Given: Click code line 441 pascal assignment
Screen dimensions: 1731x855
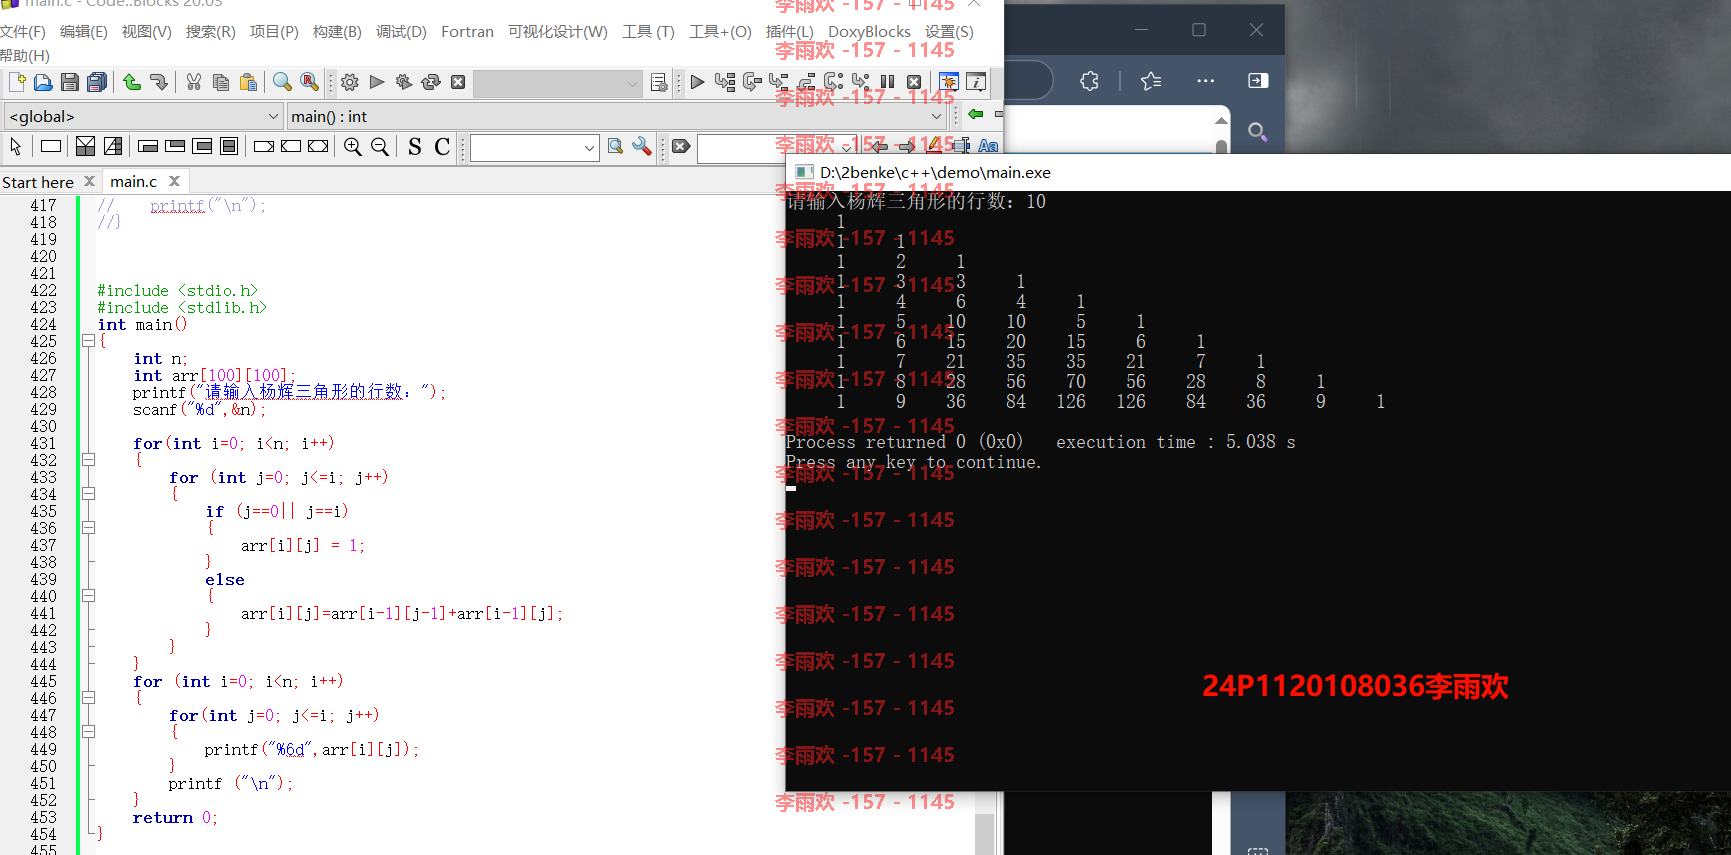Looking at the screenshot, I should 402,614.
